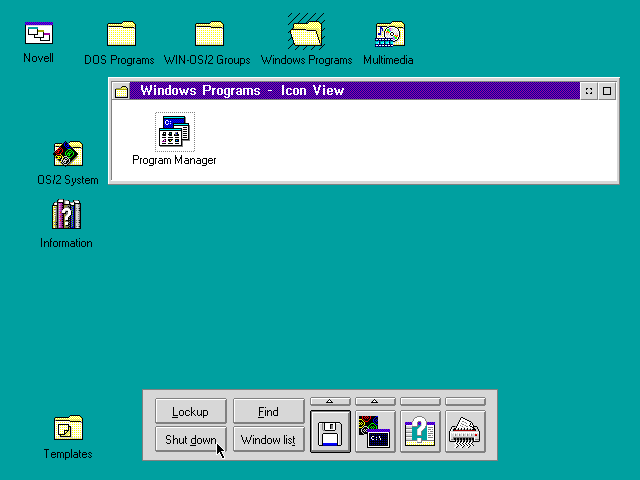Click the Window list button
Viewport: 640px width, 480px height.
(x=269, y=439)
